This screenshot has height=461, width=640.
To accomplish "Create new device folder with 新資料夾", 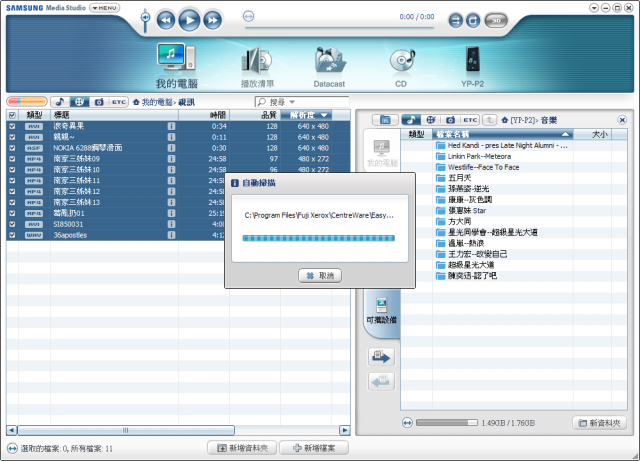I will click(600, 423).
